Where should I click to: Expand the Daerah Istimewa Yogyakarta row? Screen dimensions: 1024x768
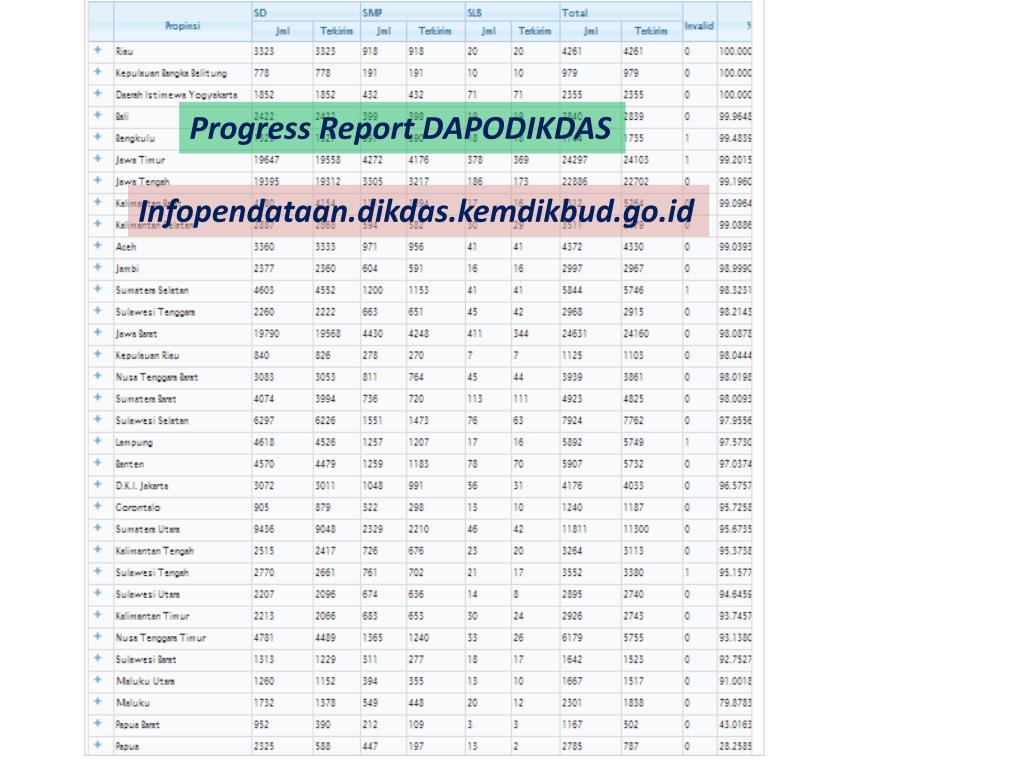(x=98, y=93)
